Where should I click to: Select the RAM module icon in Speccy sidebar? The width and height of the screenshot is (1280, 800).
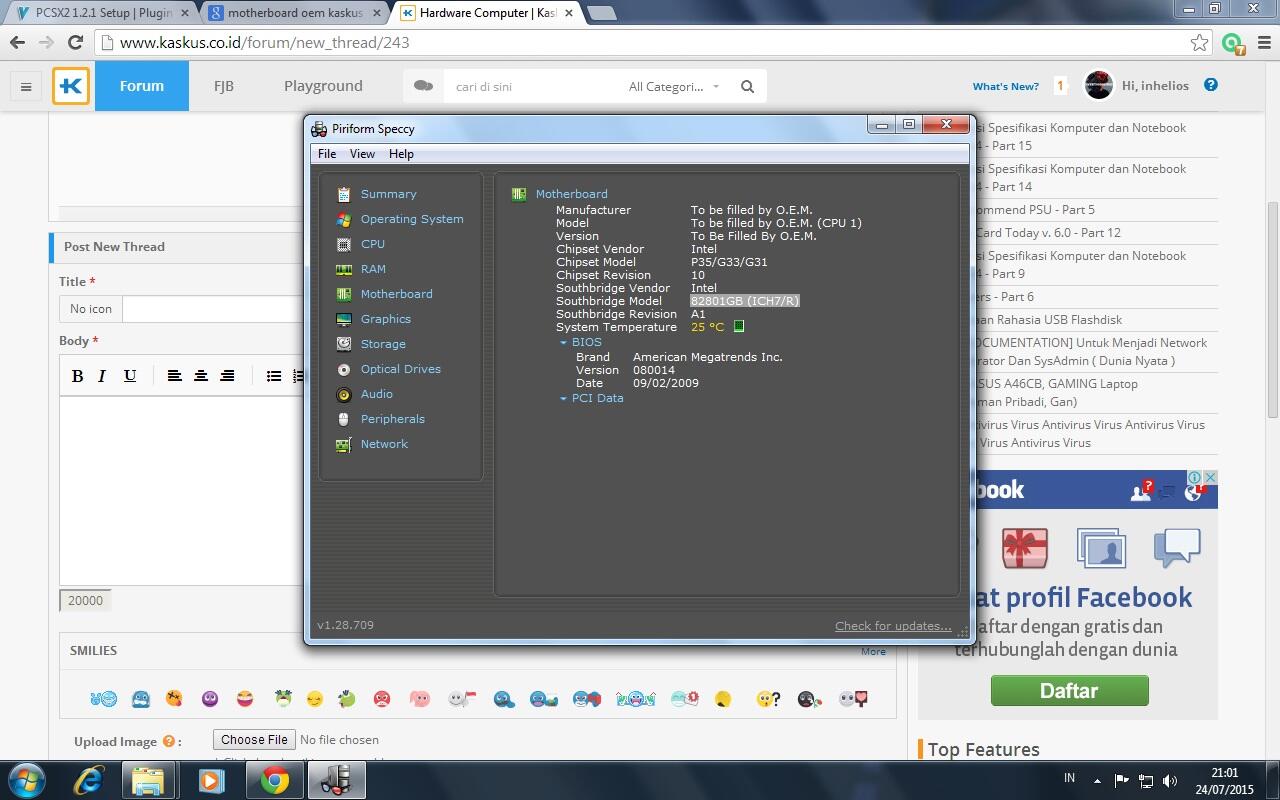[344, 269]
